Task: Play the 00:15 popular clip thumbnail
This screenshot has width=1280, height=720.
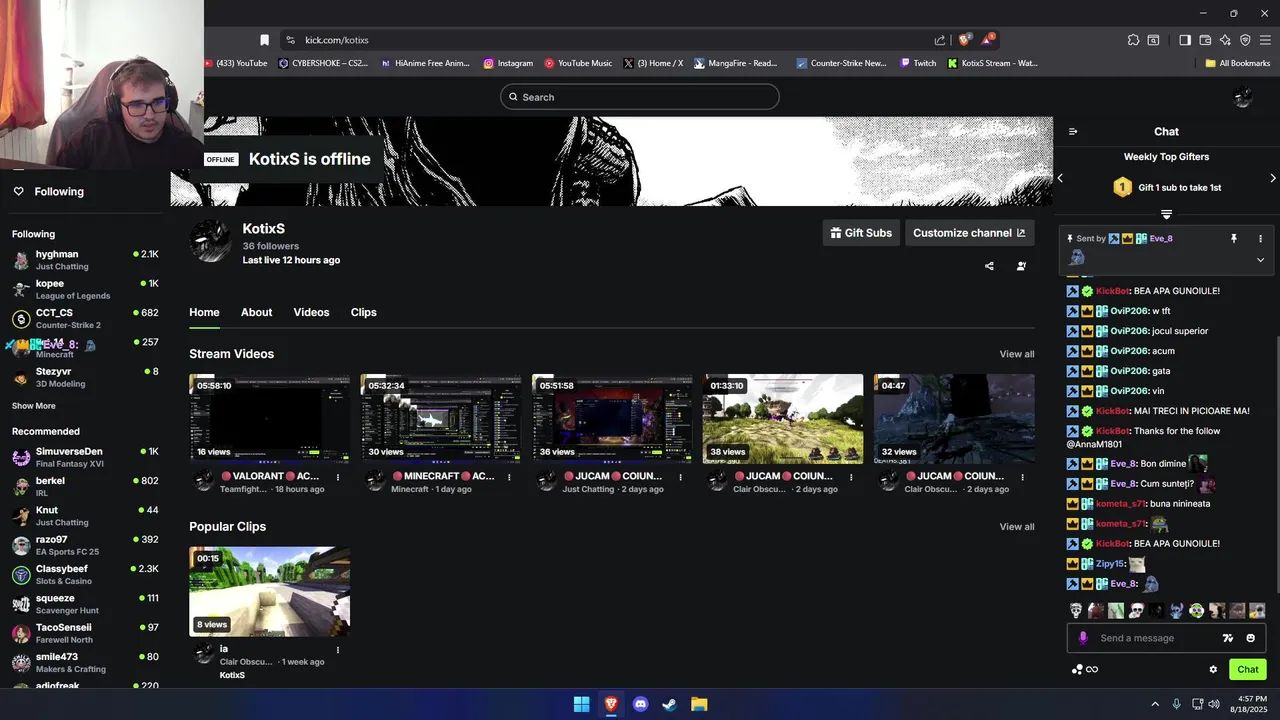Action: [269, 591]
